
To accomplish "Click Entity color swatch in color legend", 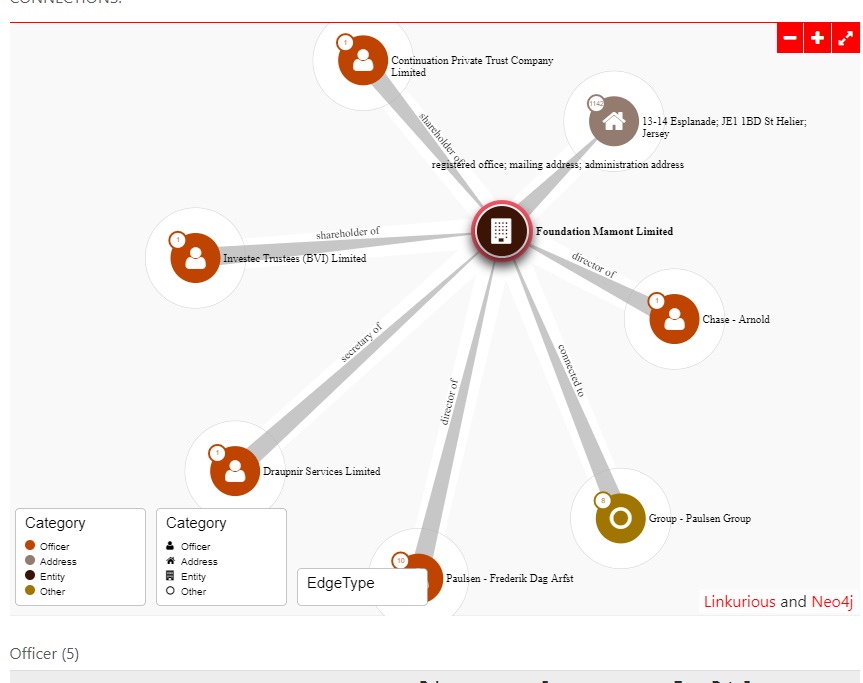I will [x=30, y=575].
